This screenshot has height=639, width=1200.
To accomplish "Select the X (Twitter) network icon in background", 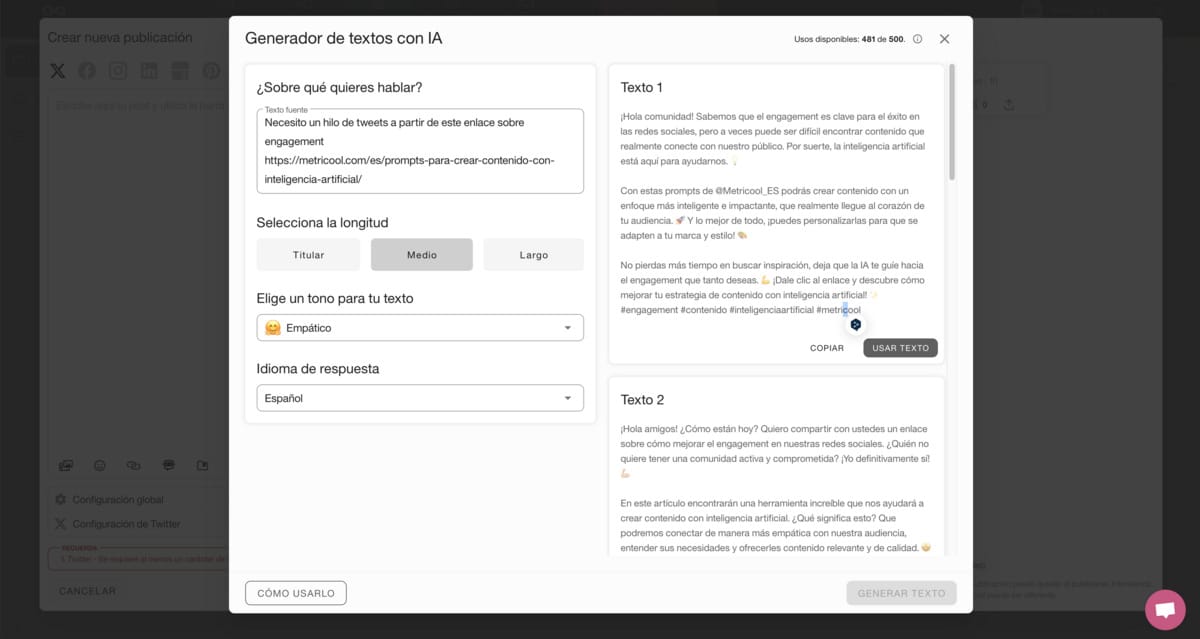I will tap(58, 71).
